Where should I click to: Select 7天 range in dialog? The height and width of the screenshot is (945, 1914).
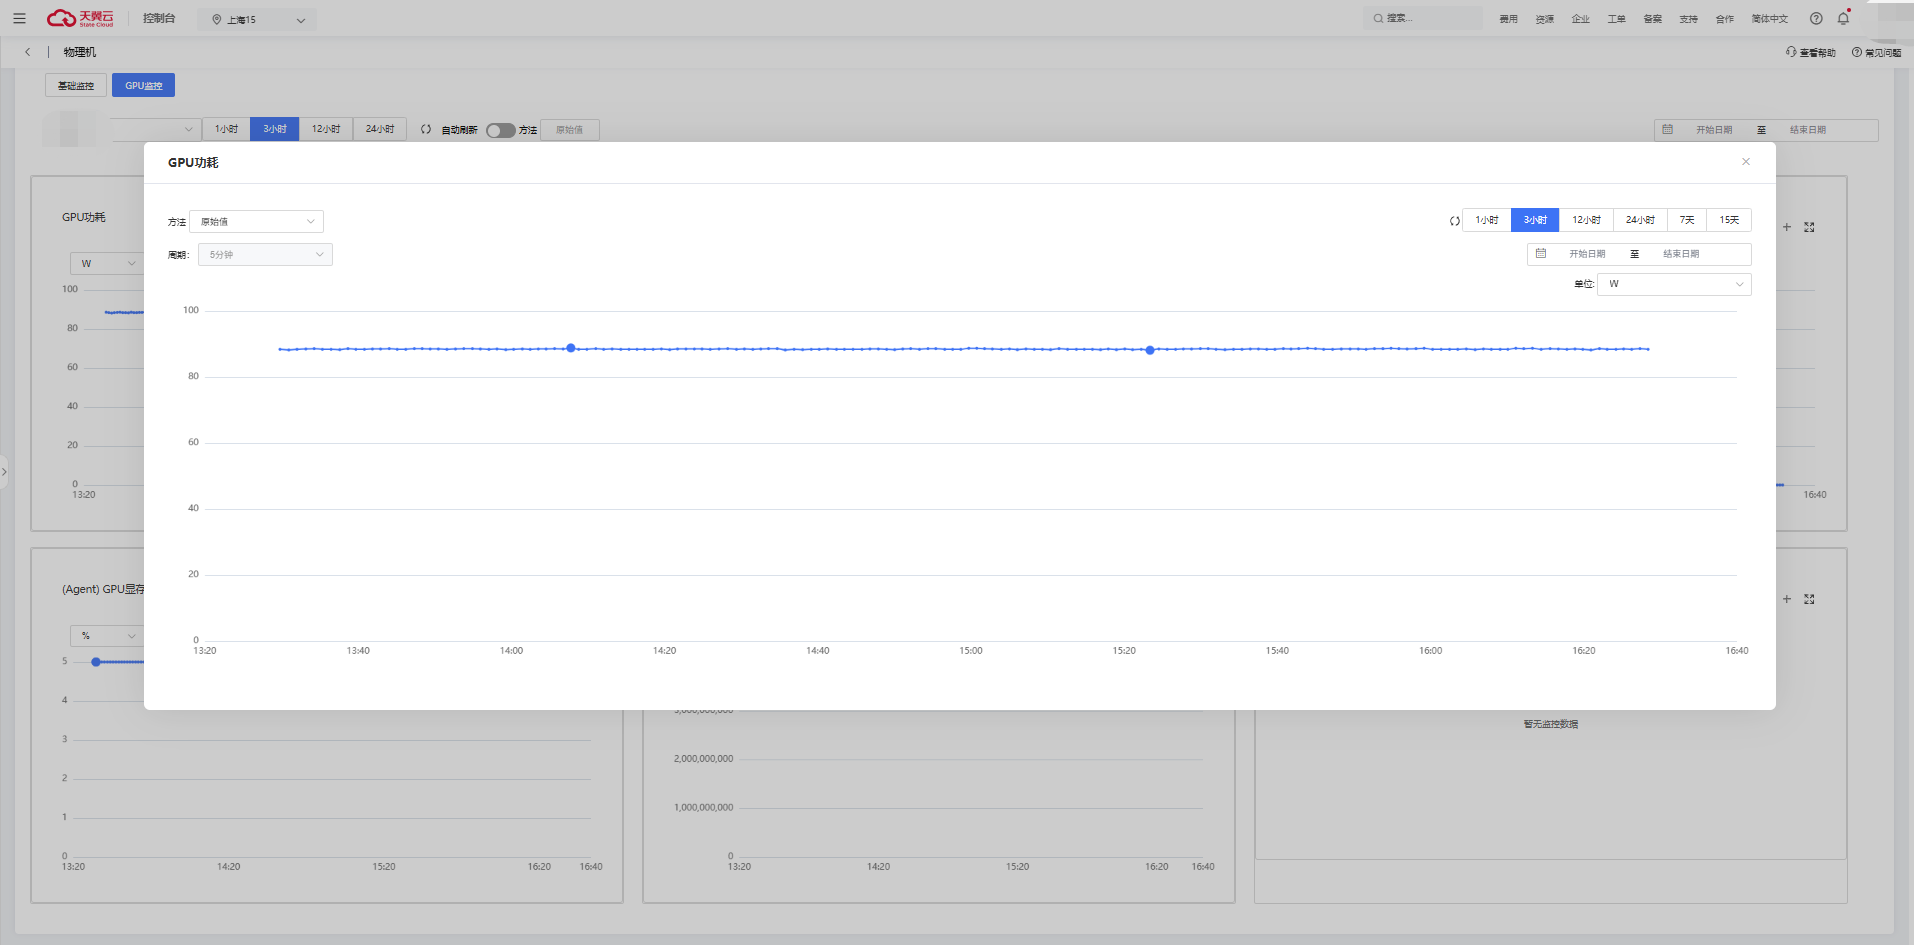[x=1687, y=220]
